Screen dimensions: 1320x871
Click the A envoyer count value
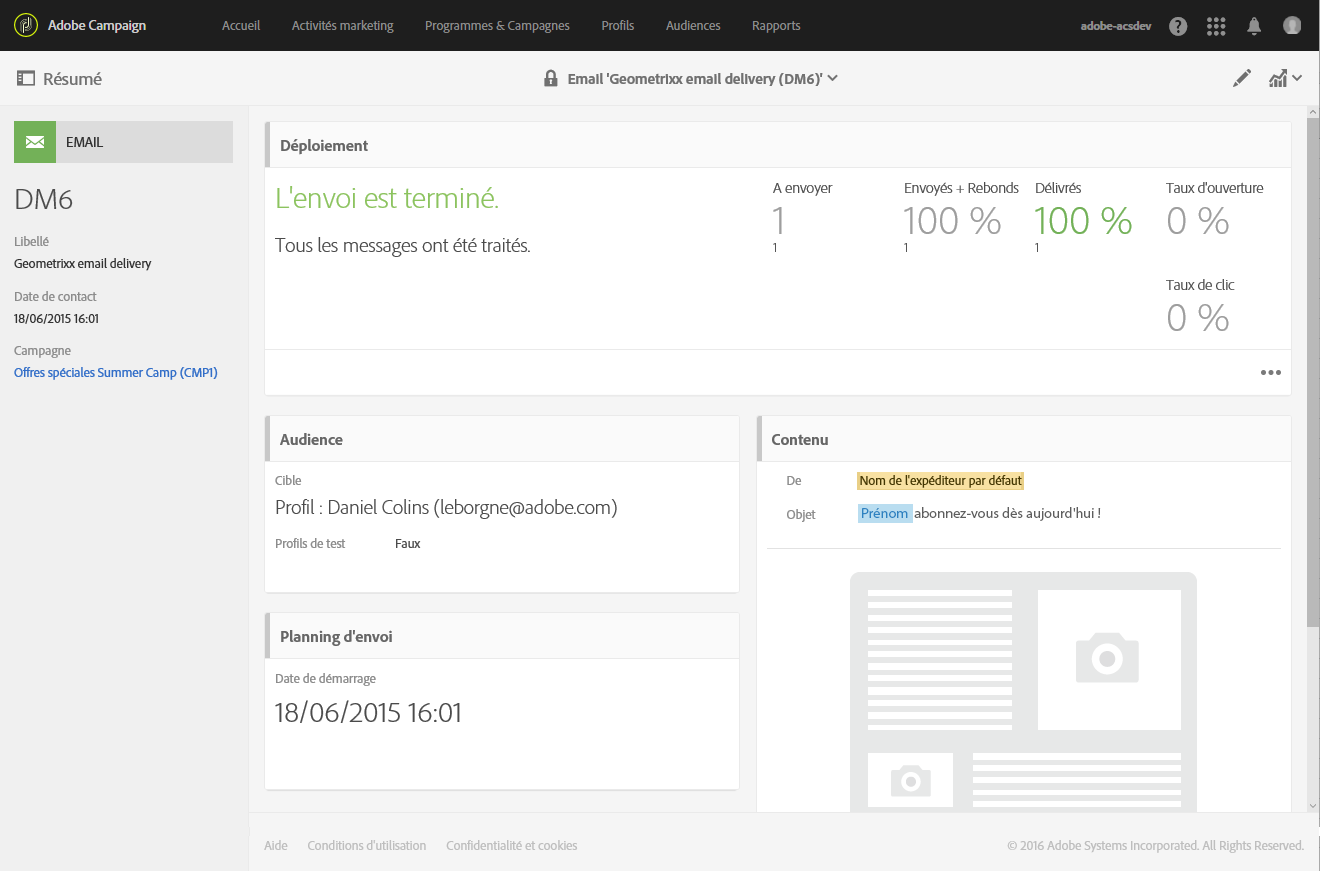click(780, 221)
